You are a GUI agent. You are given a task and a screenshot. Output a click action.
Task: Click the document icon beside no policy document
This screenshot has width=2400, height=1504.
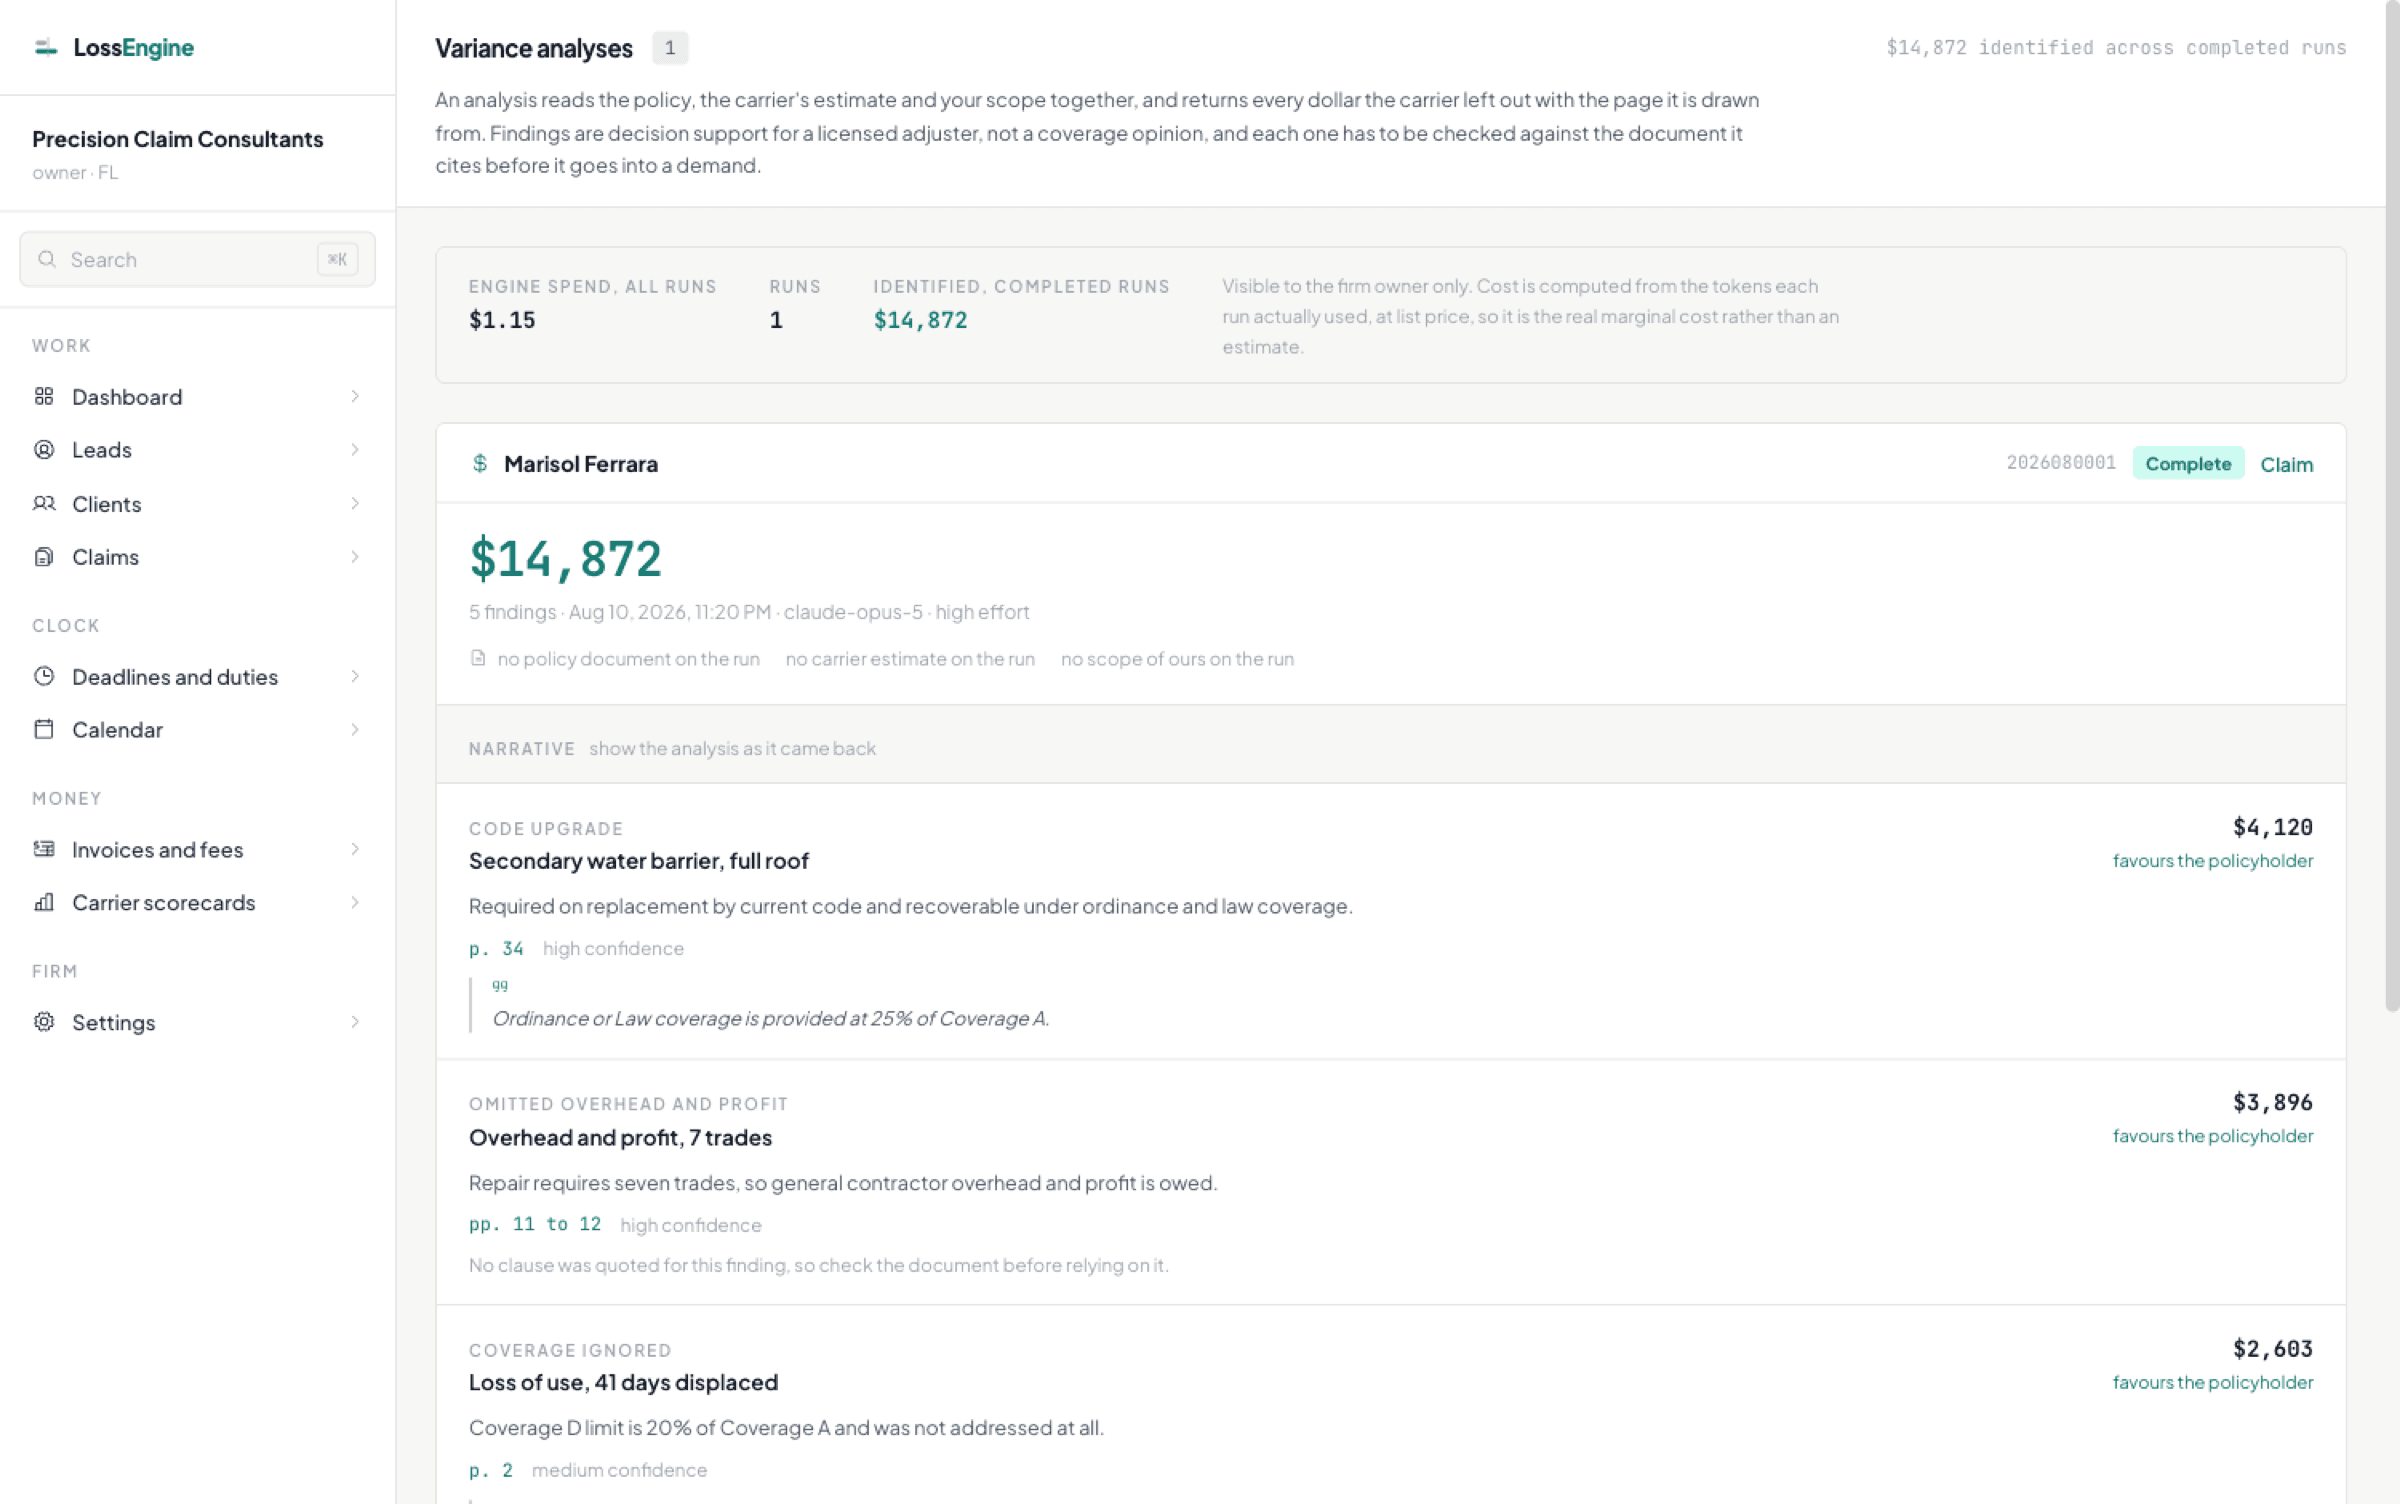[x=478, y=659]
